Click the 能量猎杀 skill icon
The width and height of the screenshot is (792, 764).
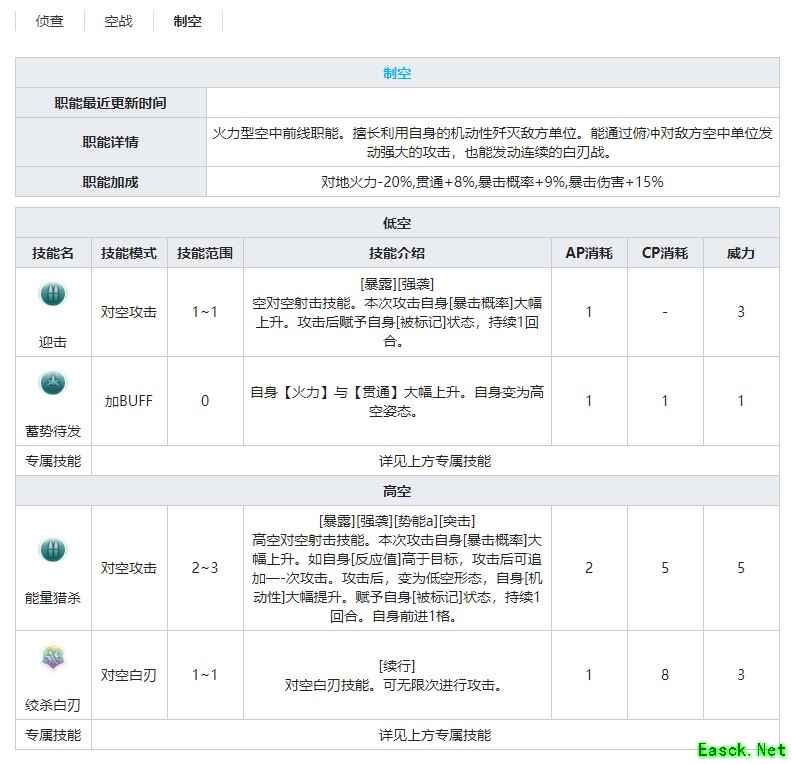click(52, 550)
